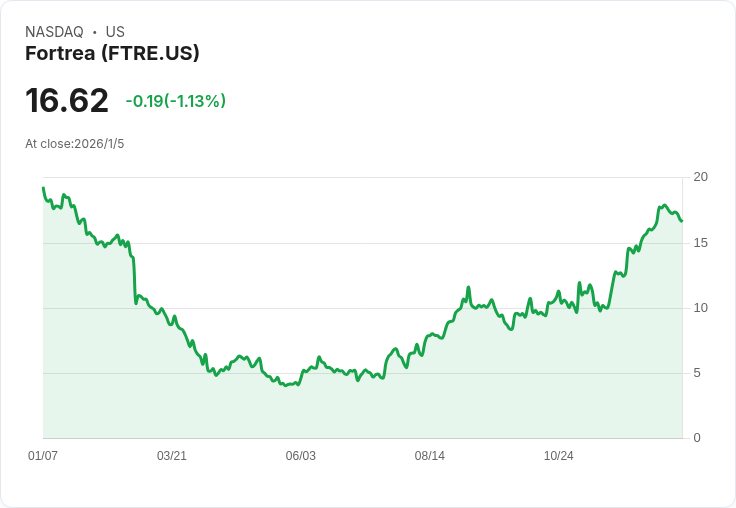The width and height of the screenshot is (736, 508).
Task: Click the NASDAQ exchange label
Action: [54, 32]
